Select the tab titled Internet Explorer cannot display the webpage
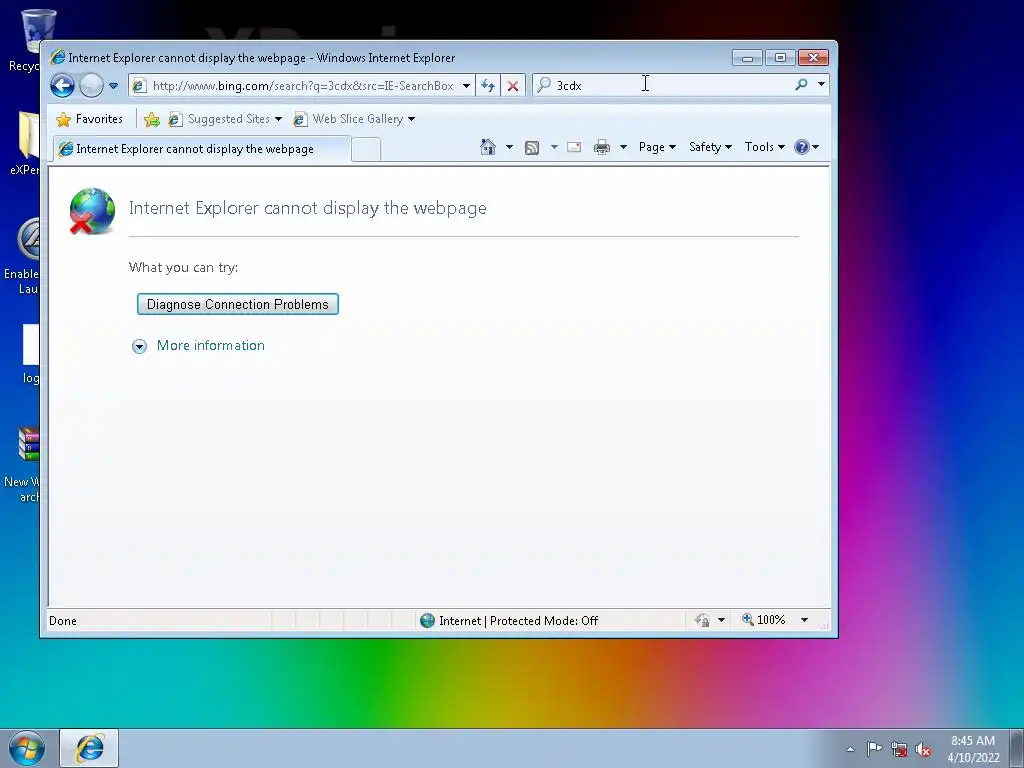This screenshot has width=1024, height=768. [x=202, y=149]
